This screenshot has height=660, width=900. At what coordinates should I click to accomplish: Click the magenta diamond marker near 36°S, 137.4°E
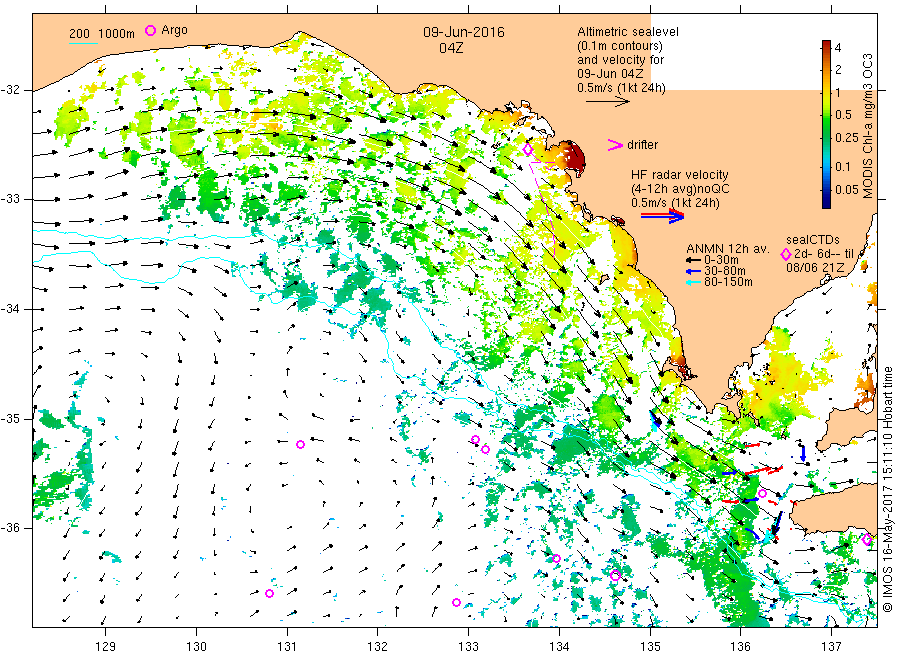point(867,539)
